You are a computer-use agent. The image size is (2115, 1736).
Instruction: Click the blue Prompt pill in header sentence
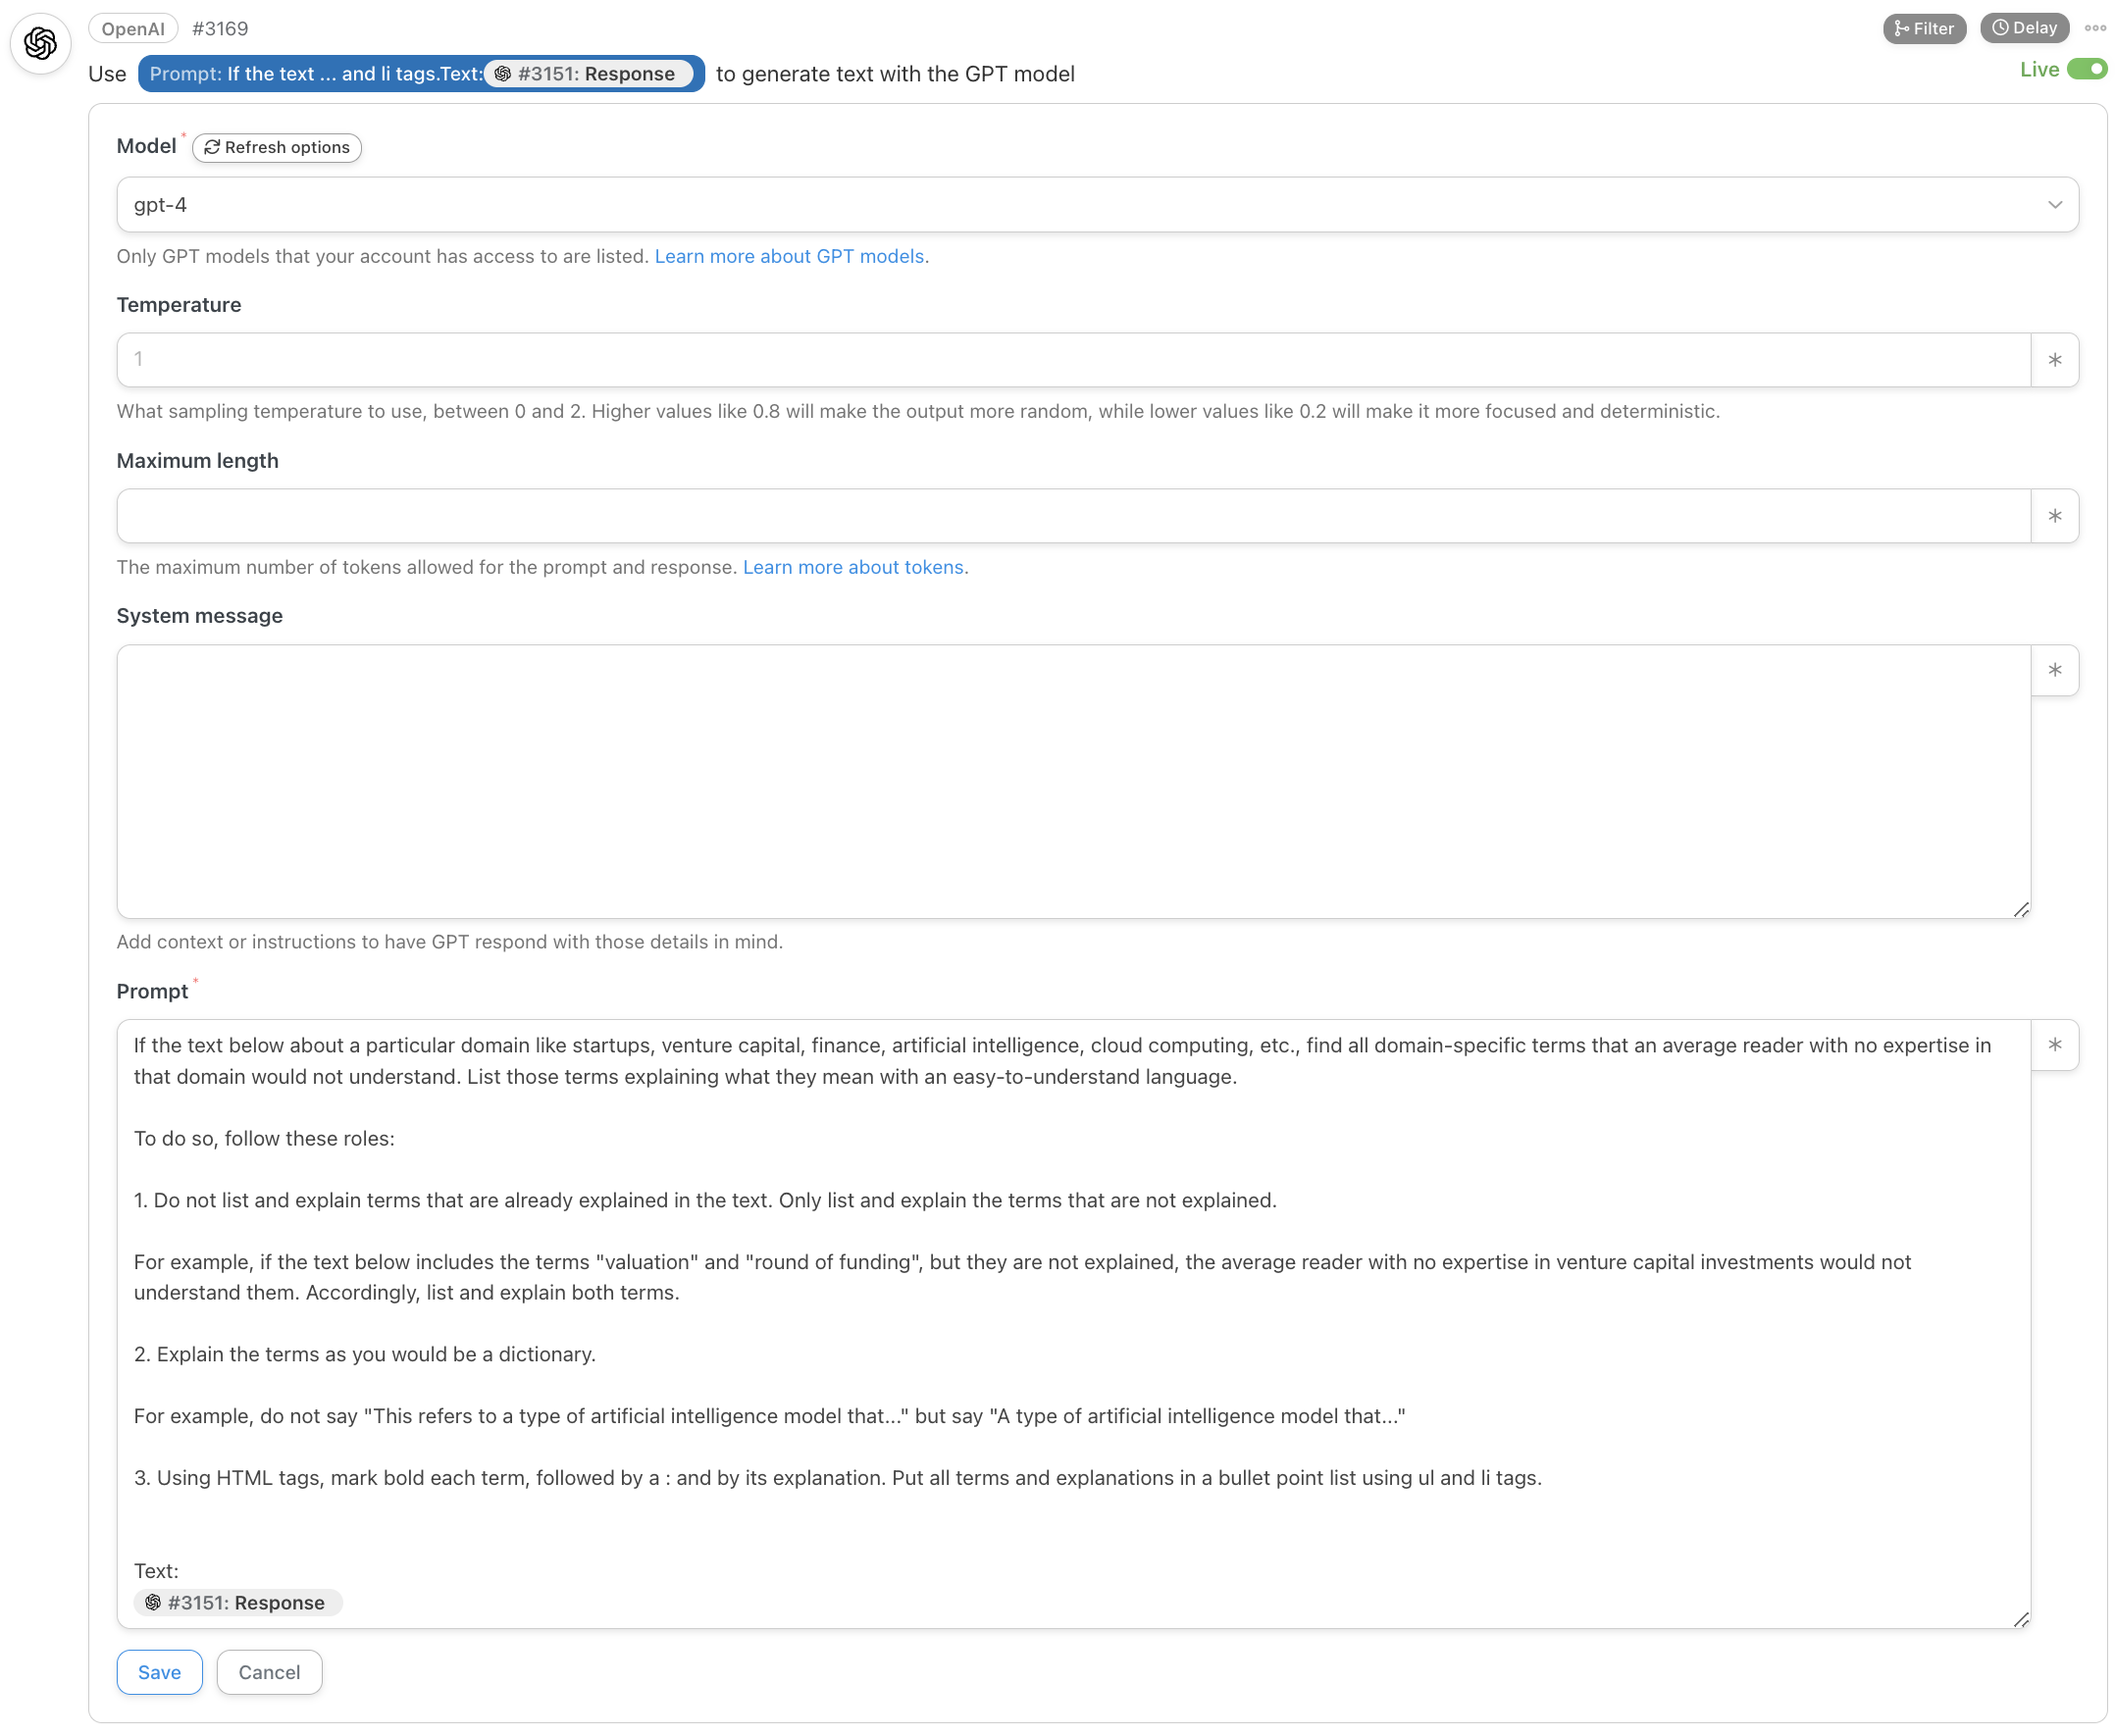(x=421, y=74)
